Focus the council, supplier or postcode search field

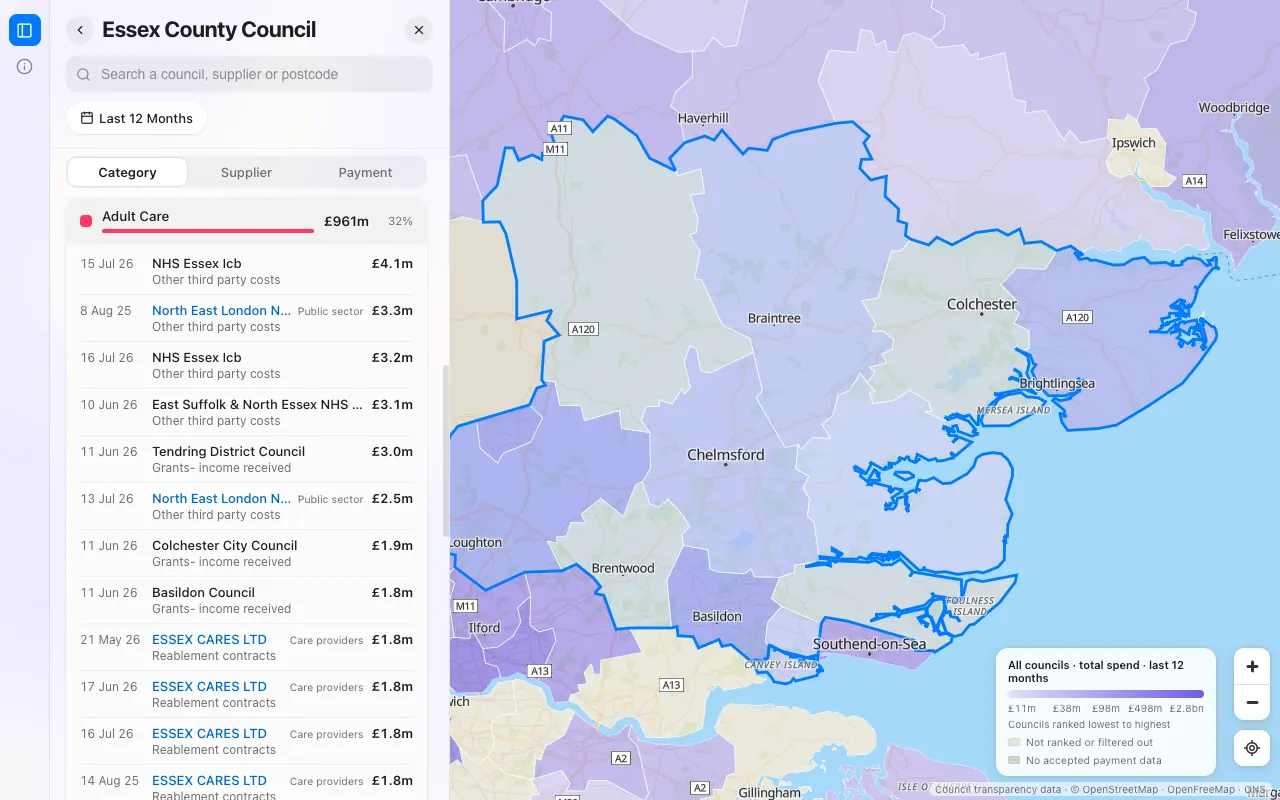tap(249, 74)
